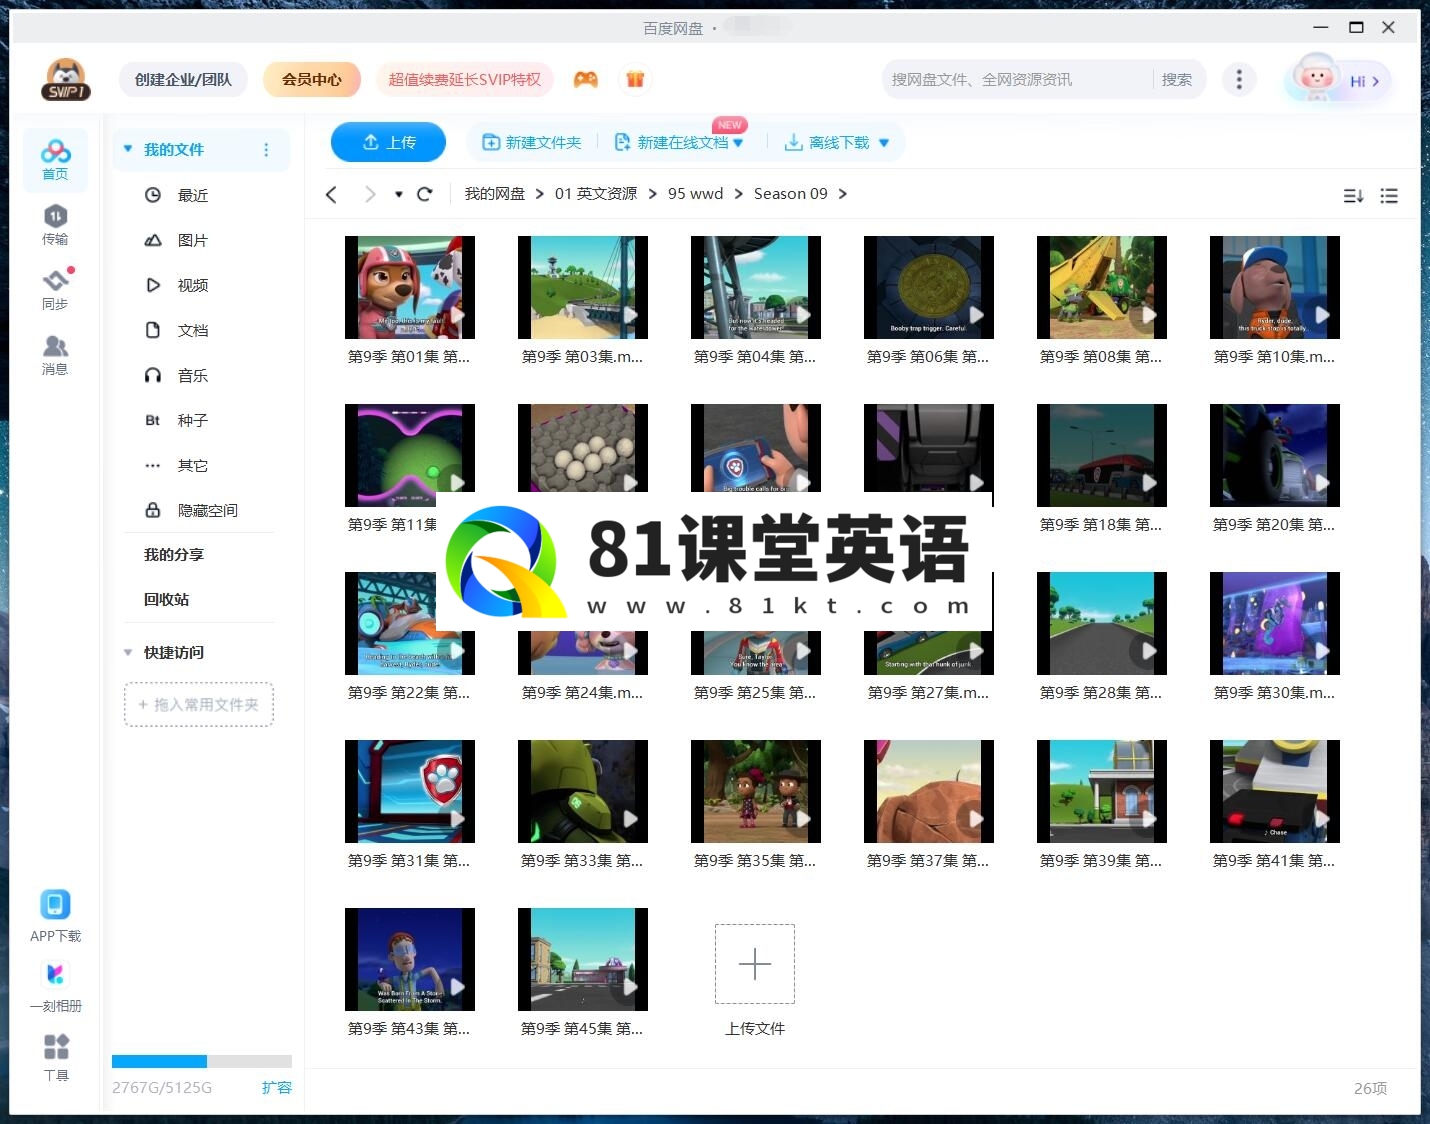The height and width of the screenshot is (1124, 1430).
Task: Expand chevron after Season 09 breadcrumb
Action: tap(843, 194)
